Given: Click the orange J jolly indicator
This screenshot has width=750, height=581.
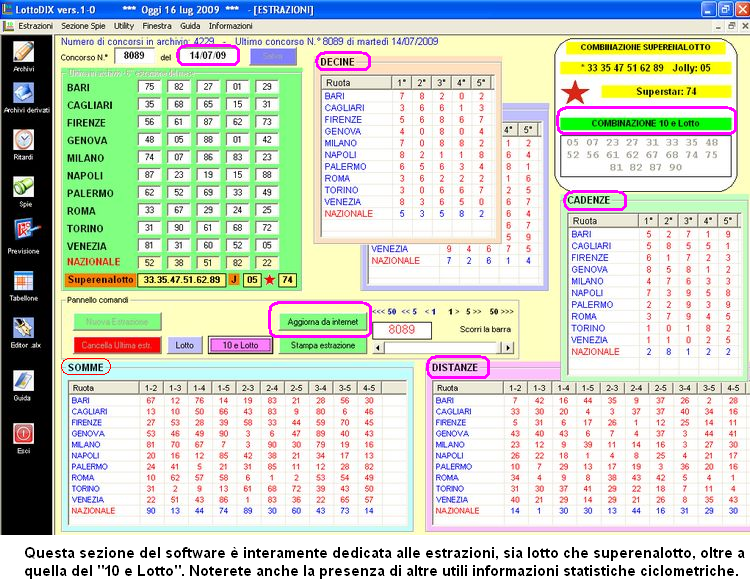Looking at the screenshot, I should coord(234,280).
